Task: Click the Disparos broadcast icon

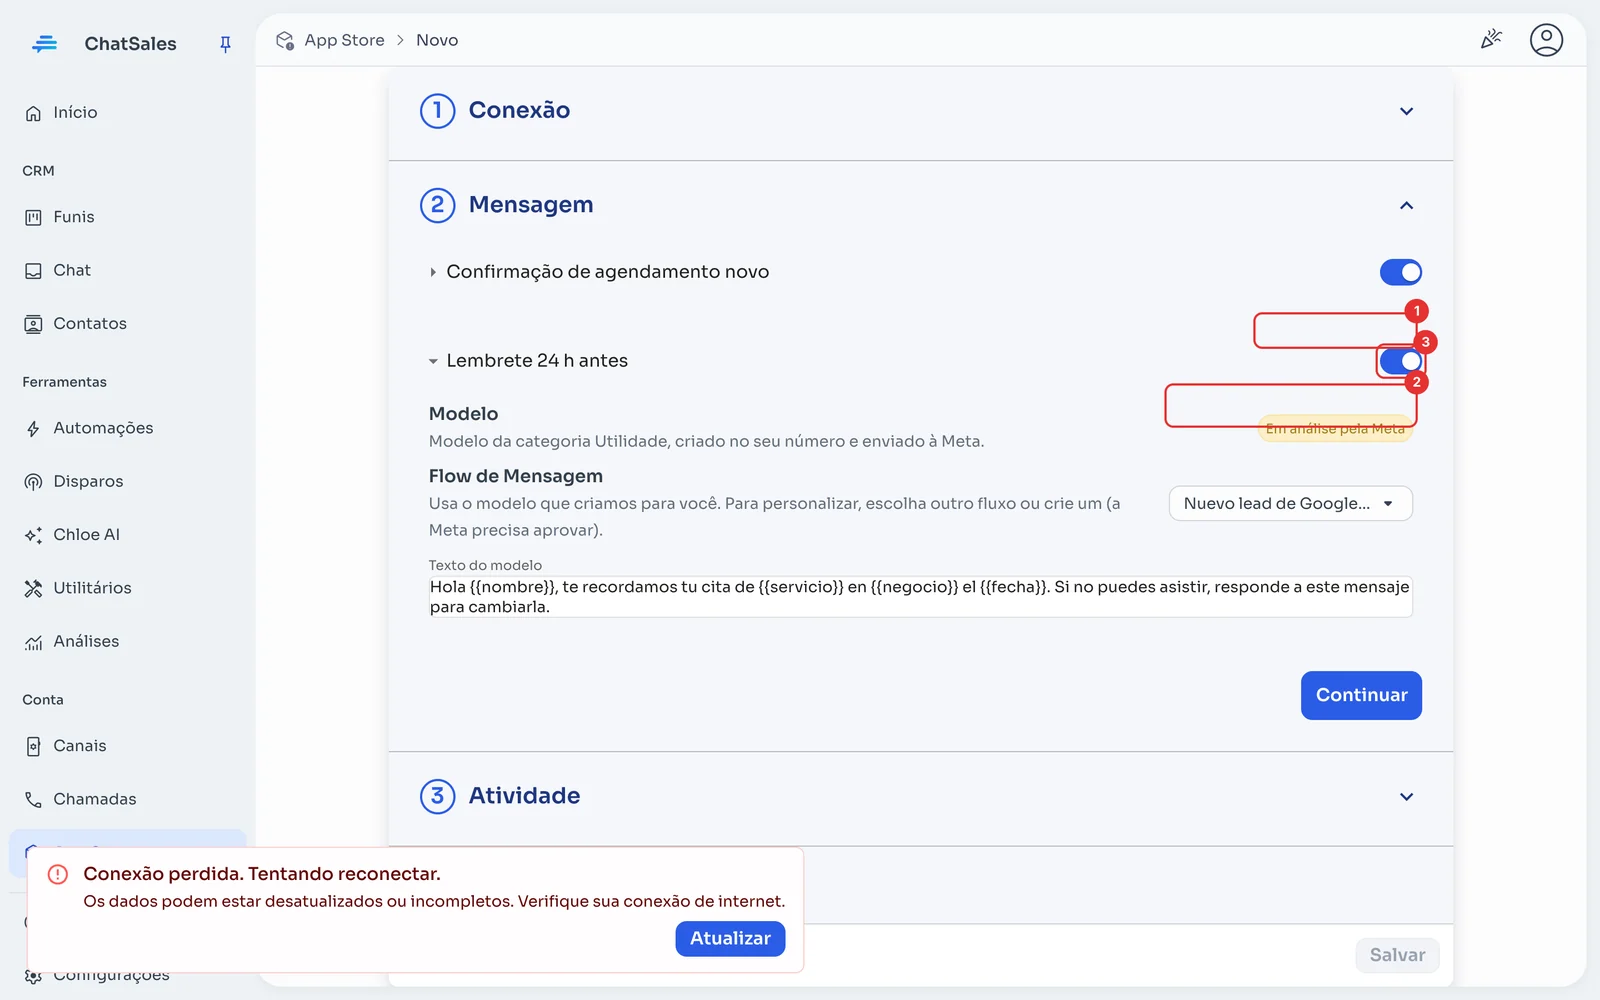Action: (x=33, y=482)
